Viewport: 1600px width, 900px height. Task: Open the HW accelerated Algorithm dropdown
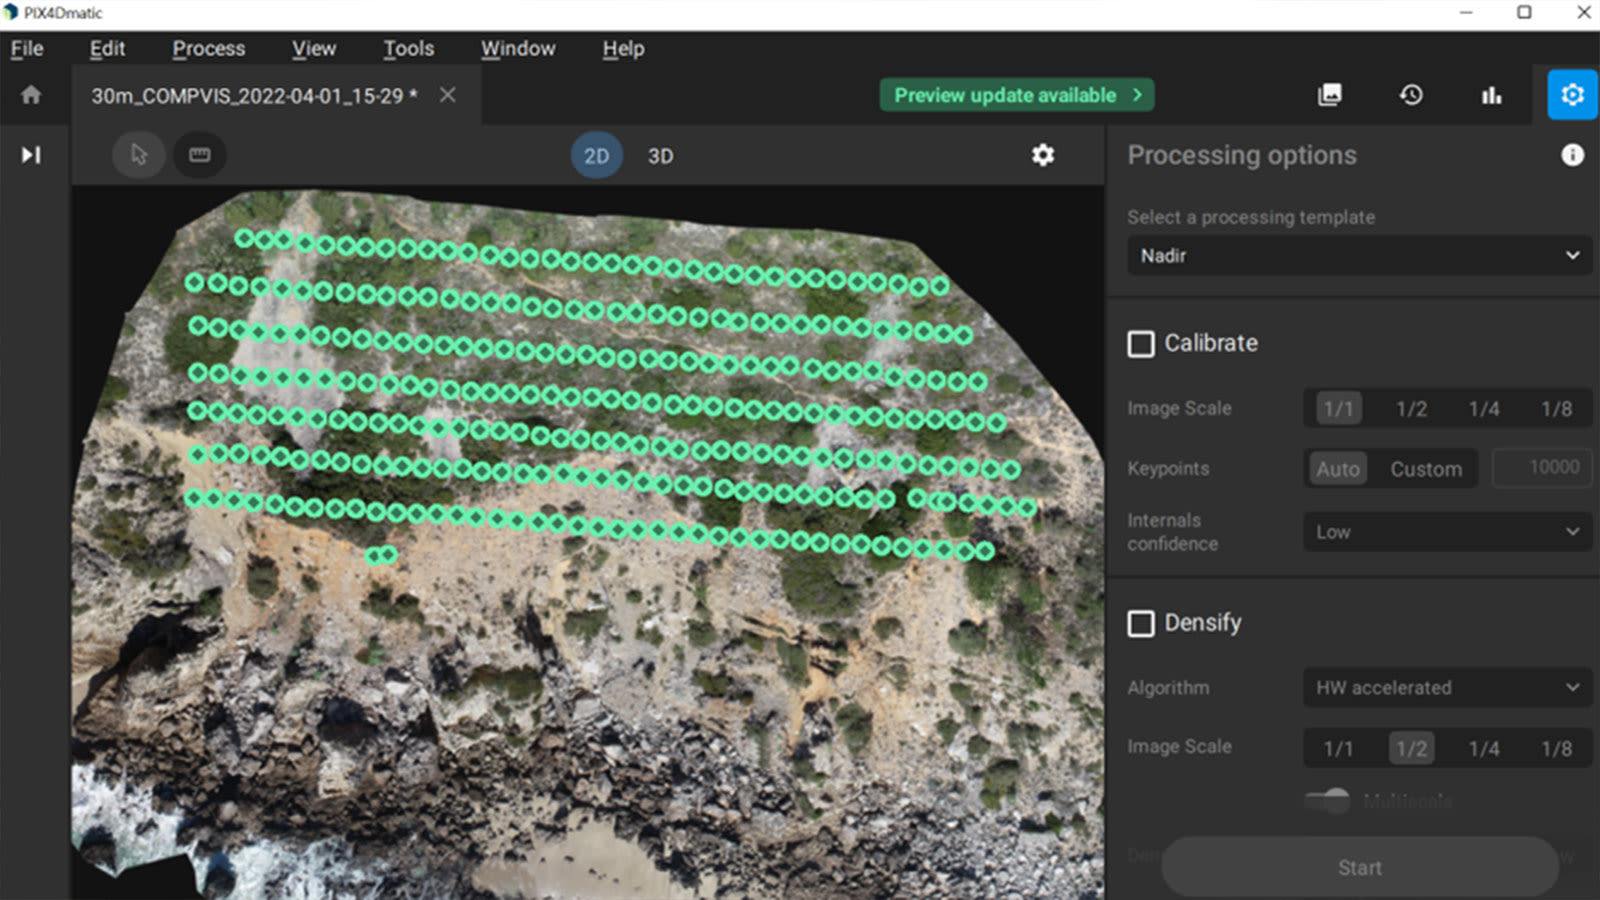click(x=1447, y=688)
